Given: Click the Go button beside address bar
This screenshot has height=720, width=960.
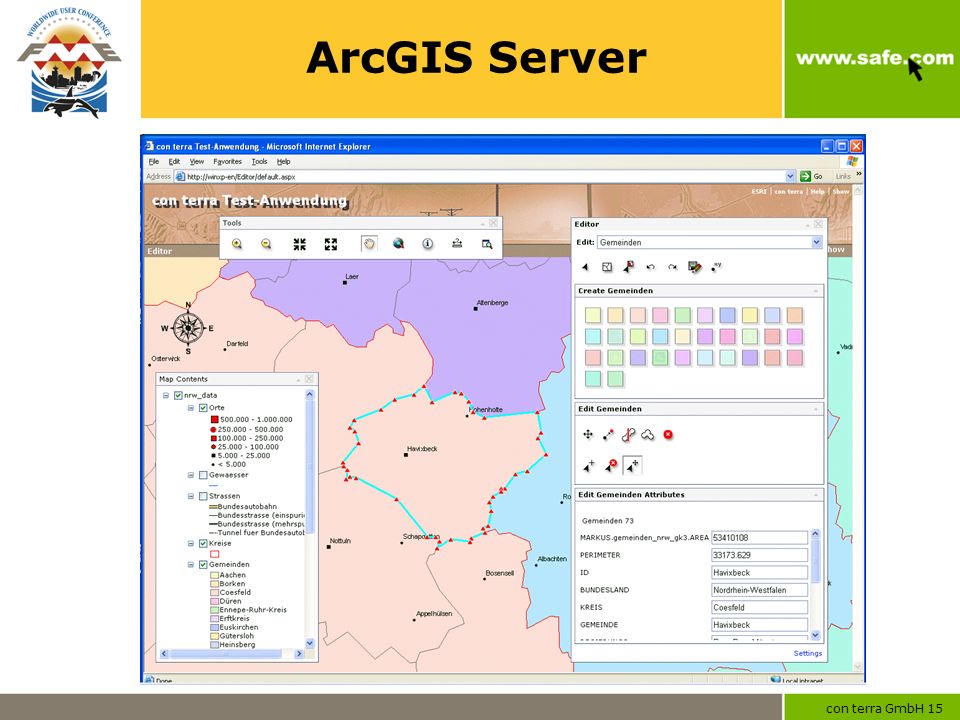Looking at the screenshot, I should pyautogui.click(x=811, y=176).
